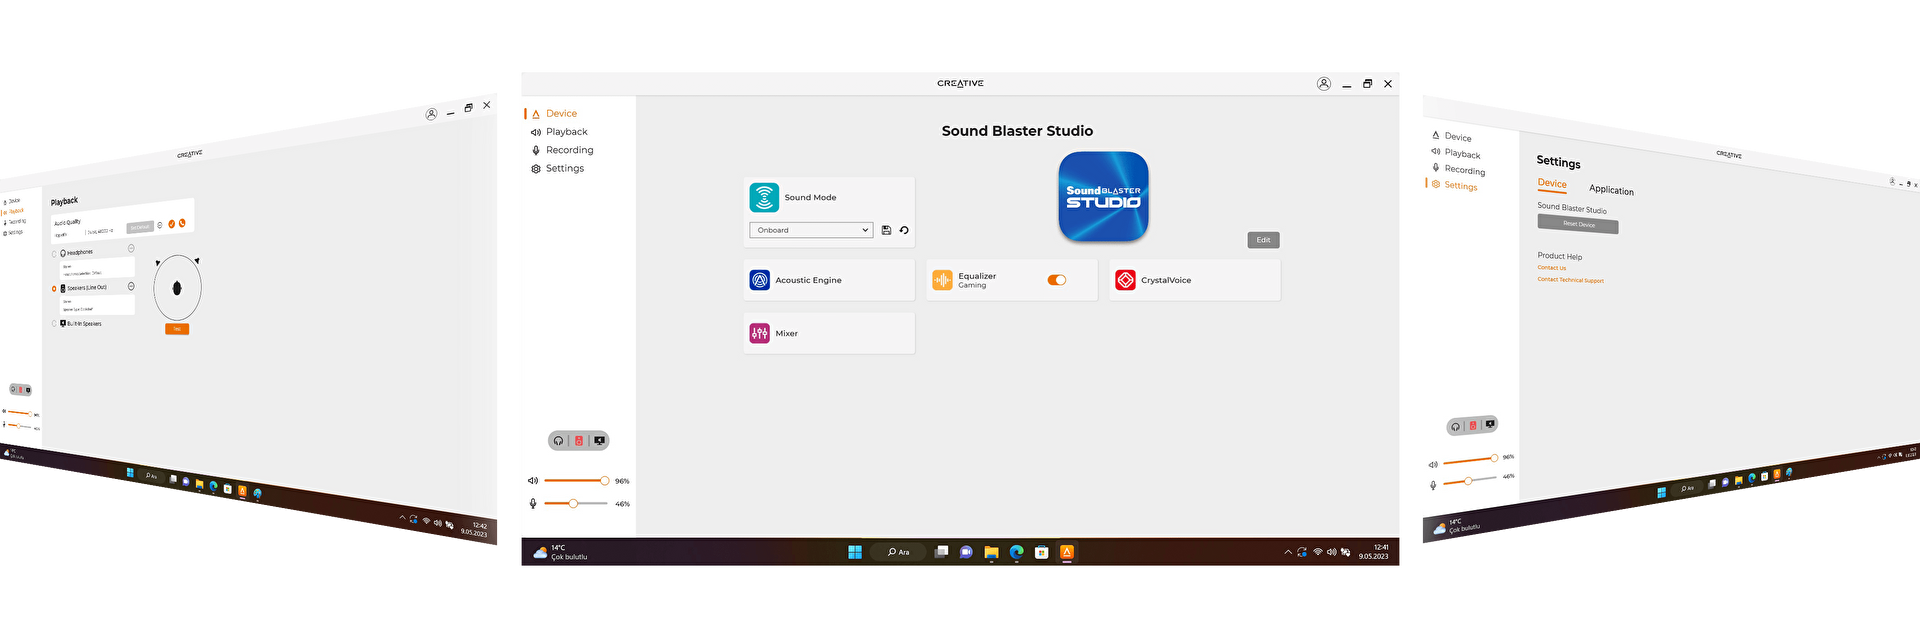The width and height of the screenshot is (1920, 638).
Task: Select Built-in Speakers radio button in Playback window
Action: coord(54,324)
